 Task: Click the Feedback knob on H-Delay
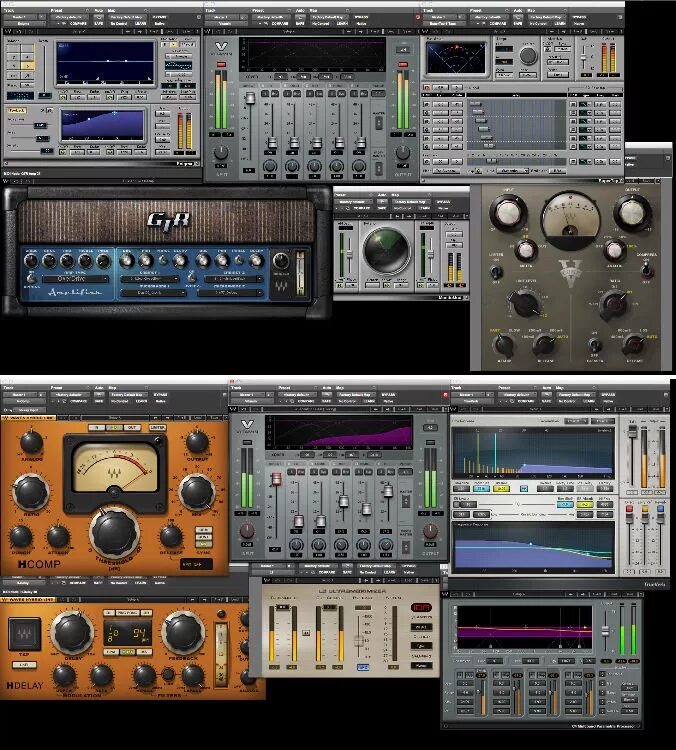pos(183,633)
